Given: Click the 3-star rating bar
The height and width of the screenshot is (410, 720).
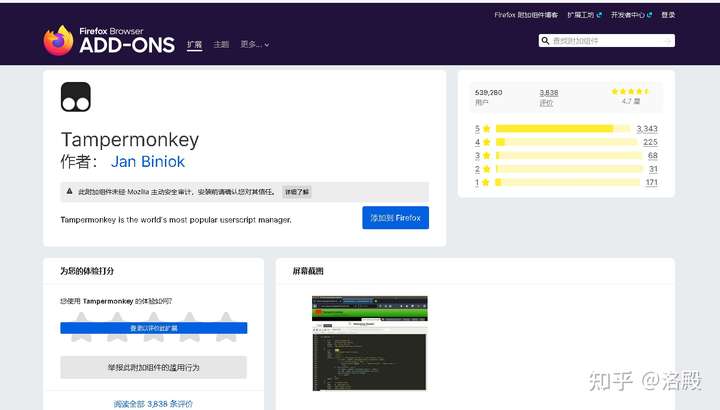Looking at the screenshot, I should pyautogui.click(x=569, y=155).
